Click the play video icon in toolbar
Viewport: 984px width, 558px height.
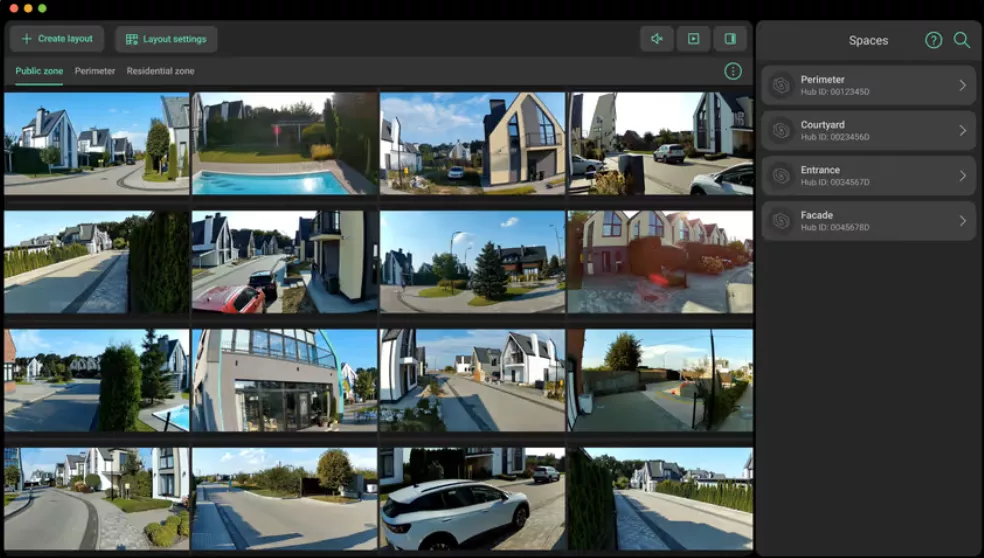[x=693, y=39]
